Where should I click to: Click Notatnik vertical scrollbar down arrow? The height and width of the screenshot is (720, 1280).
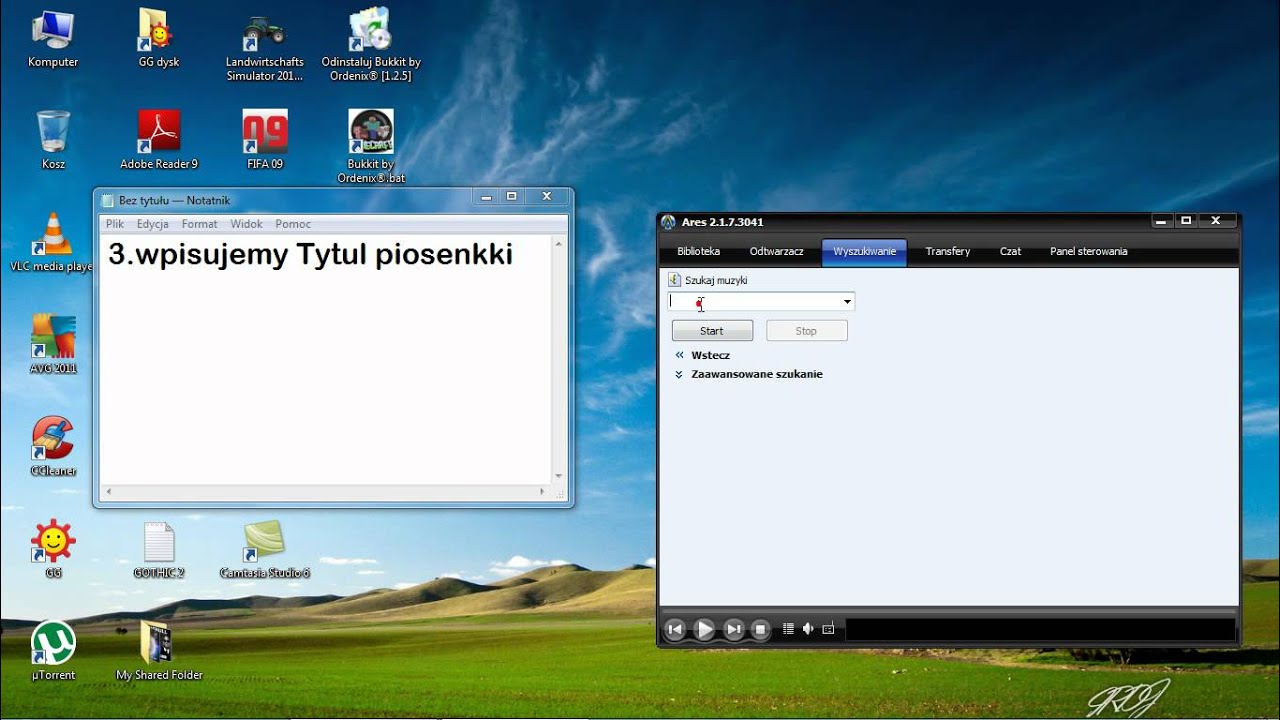(559, 476)
